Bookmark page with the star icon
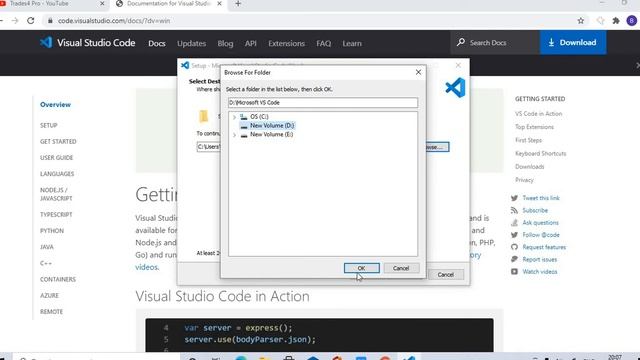640x360 pixels. coord(580,20)
